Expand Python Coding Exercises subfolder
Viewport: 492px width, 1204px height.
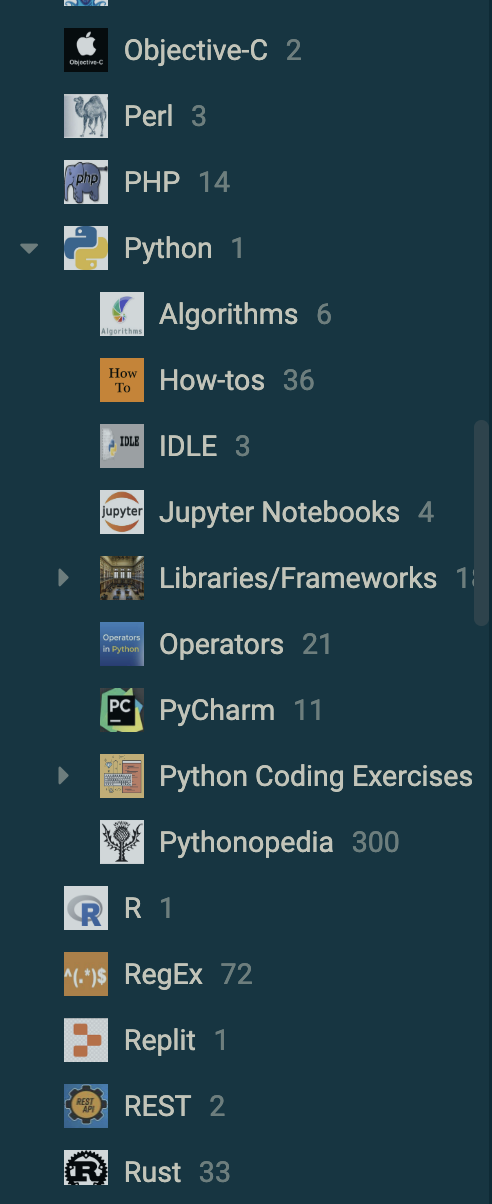pos(63,776)
